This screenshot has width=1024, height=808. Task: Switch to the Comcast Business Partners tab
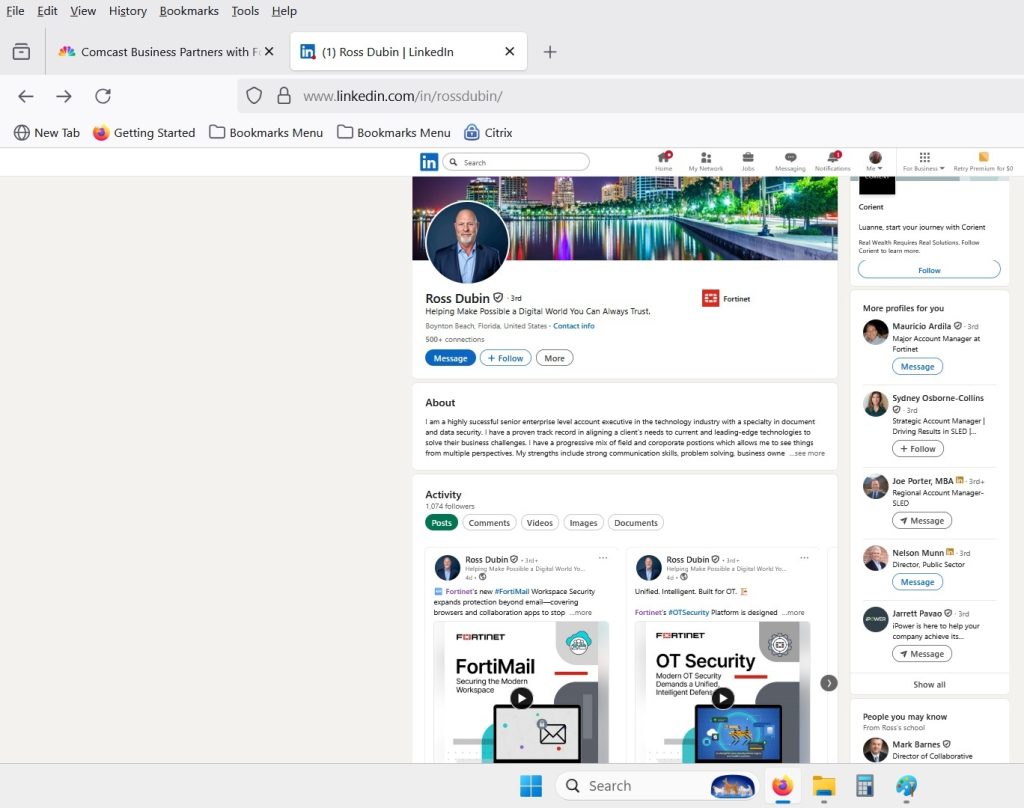click(160, 52)
